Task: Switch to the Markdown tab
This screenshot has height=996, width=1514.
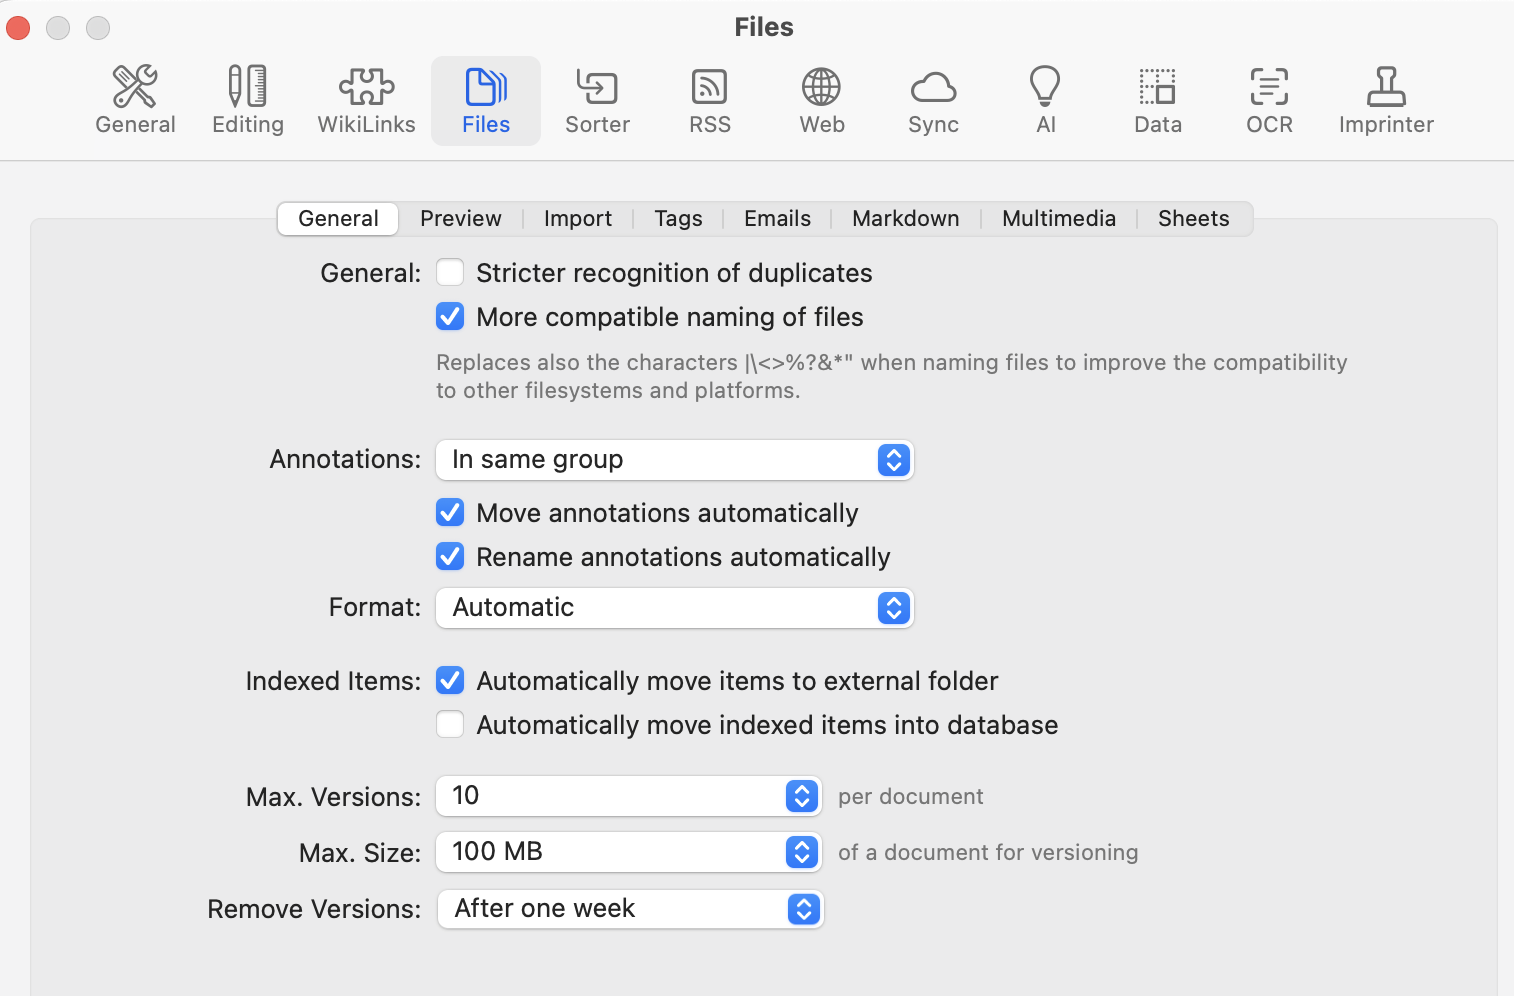Action: click(x=905, y=219)
